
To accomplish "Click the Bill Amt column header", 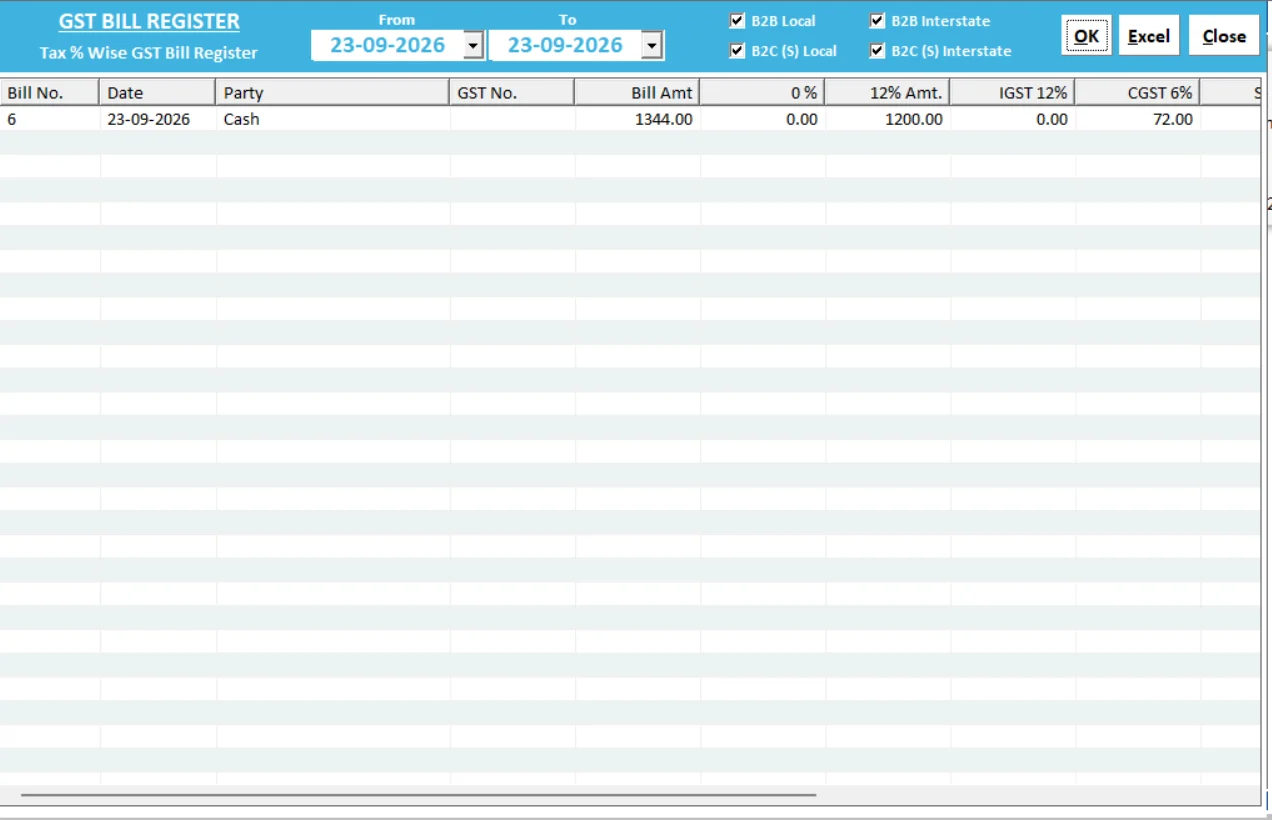I will tap(637, 93).
